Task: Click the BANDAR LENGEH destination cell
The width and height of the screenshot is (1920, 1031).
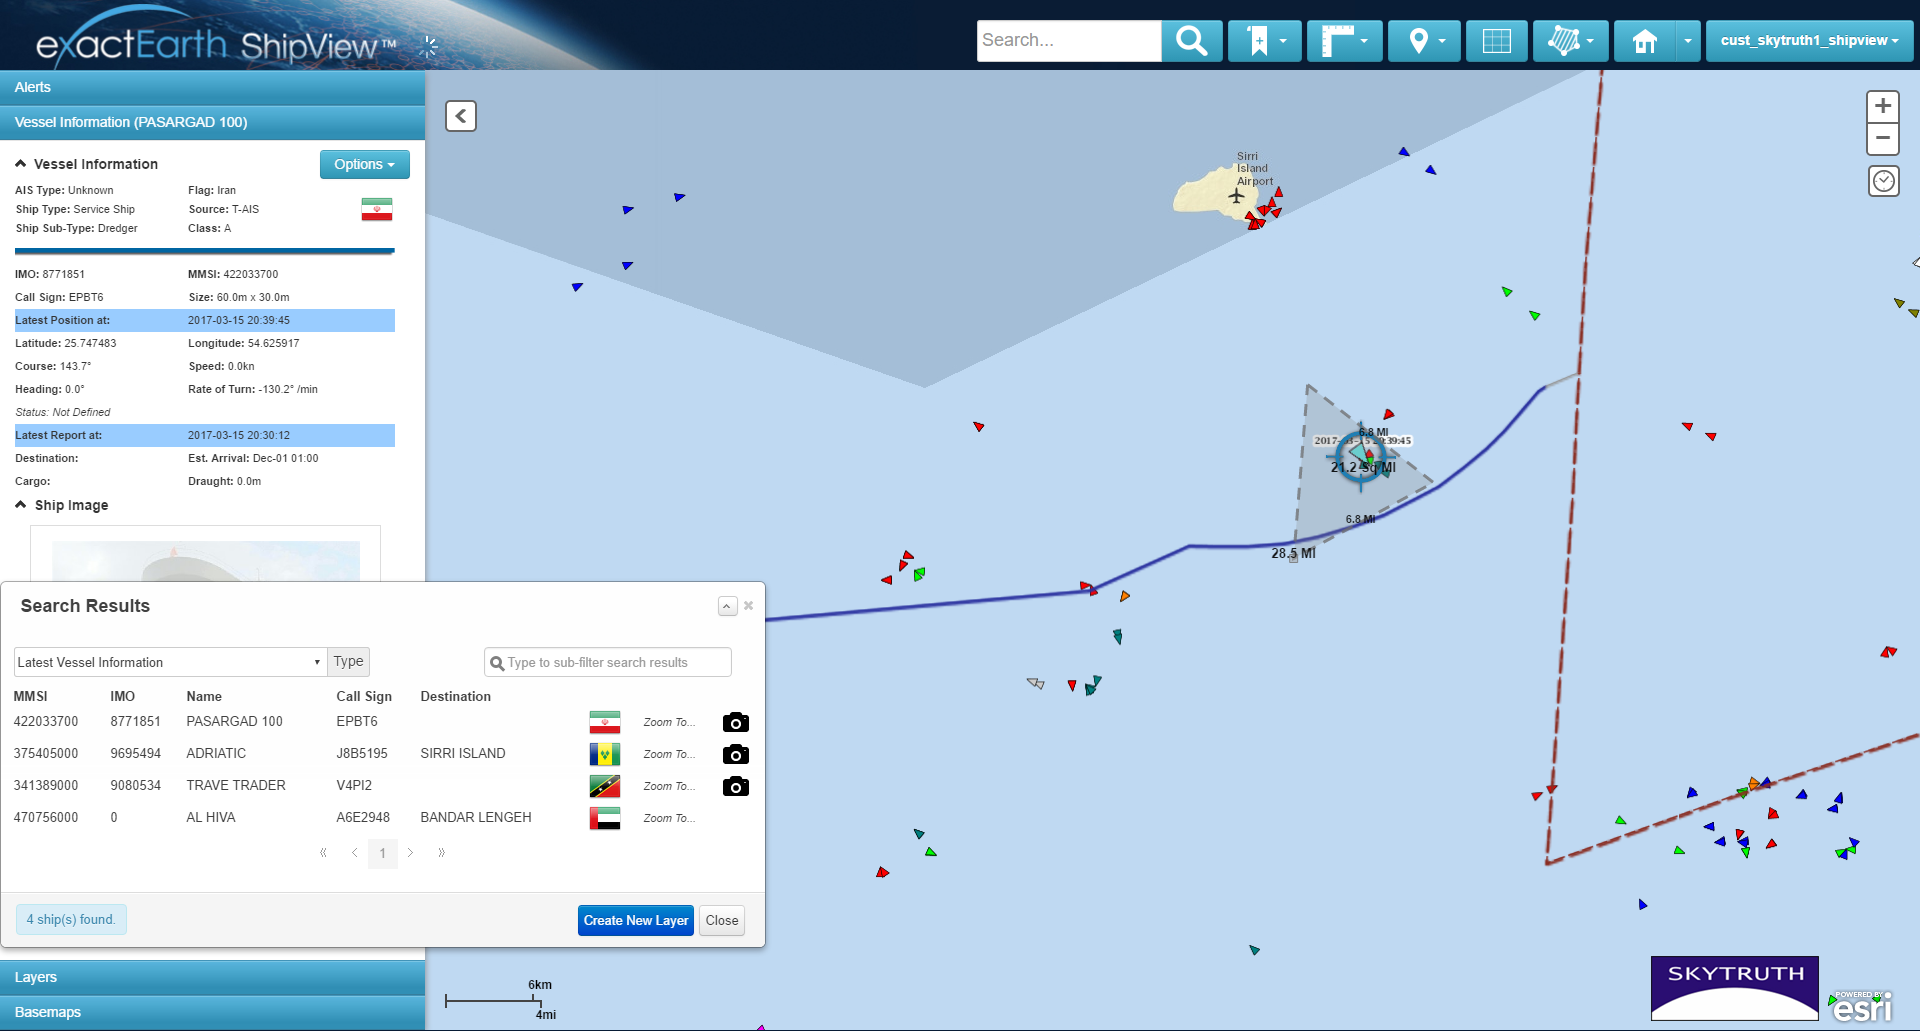Action: tap(476, 817)
